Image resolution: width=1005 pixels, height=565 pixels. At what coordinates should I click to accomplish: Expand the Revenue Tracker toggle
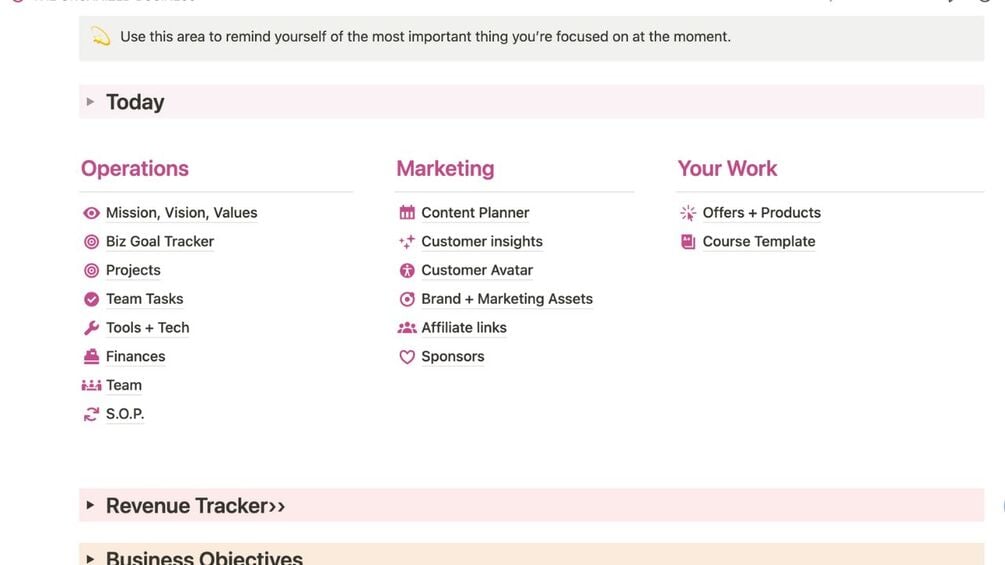point(90,506)
